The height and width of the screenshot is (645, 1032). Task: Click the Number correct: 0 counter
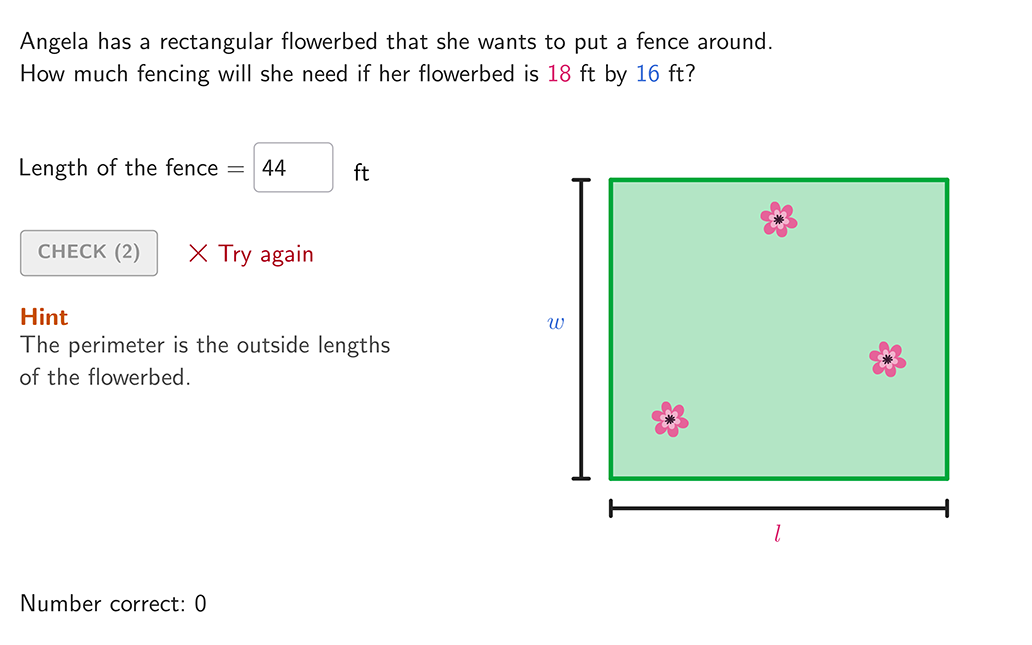pos(113,604)
